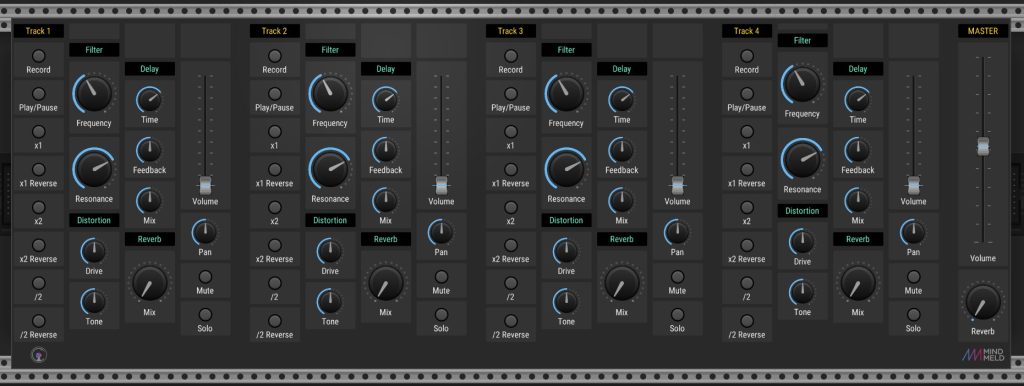Select Track 2 /2 speed button

275,283
